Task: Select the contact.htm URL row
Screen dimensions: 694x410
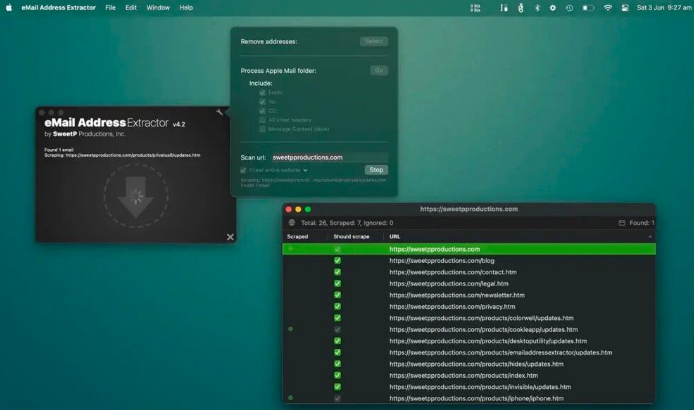Action: [x=469, y=272]
